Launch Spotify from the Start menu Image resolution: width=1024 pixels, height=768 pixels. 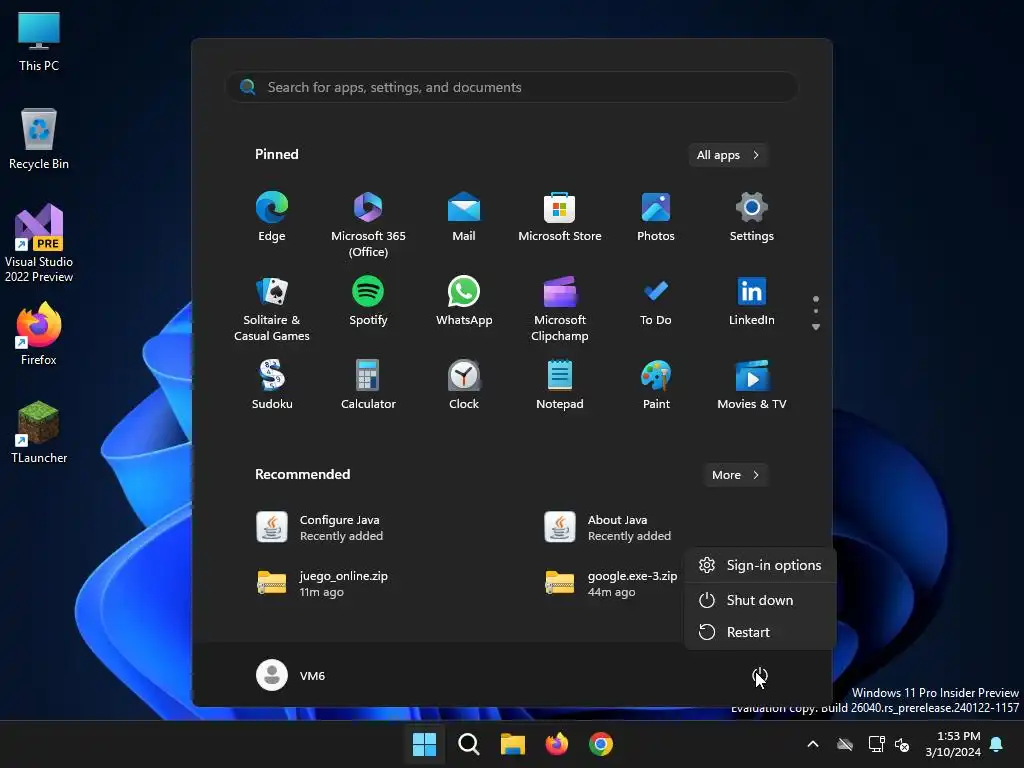(x=368, y=301)
